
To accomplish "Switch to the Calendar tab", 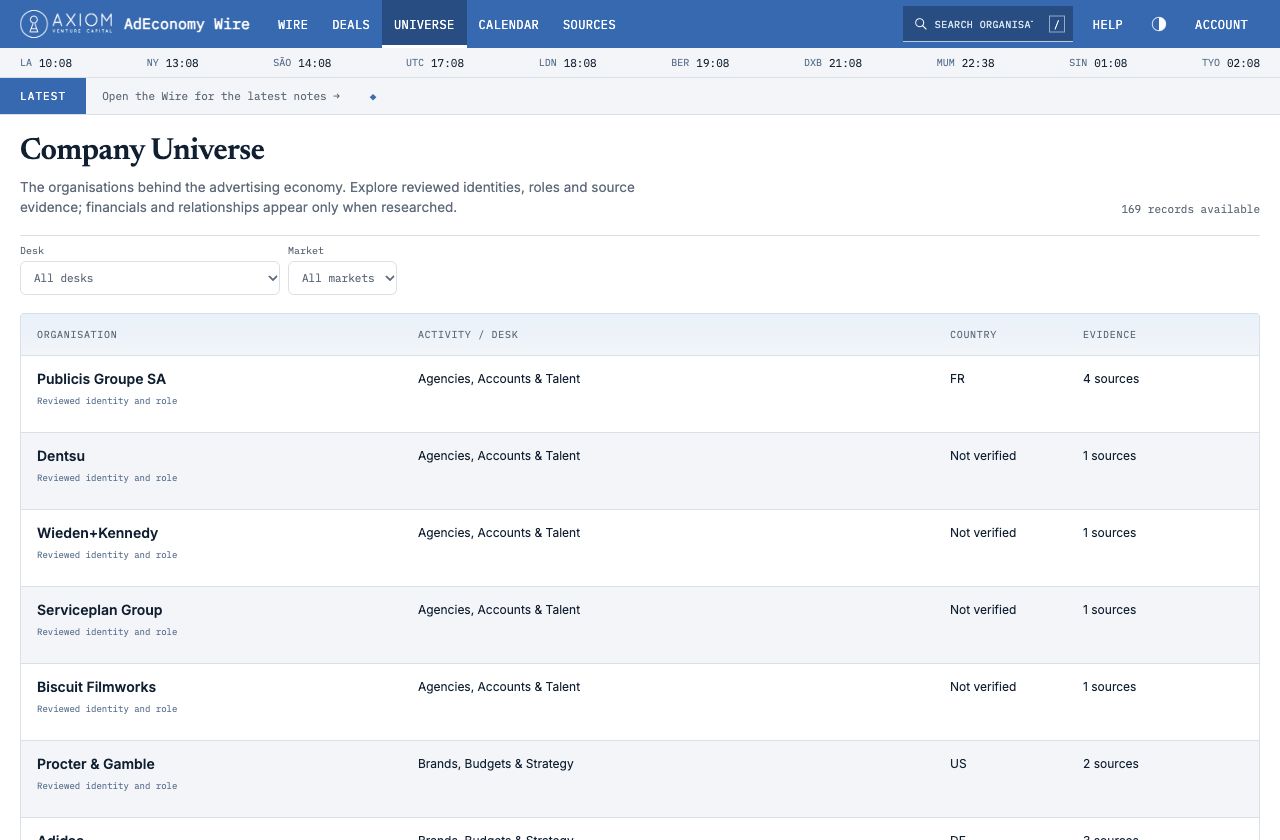I will [x=509, y=24].
